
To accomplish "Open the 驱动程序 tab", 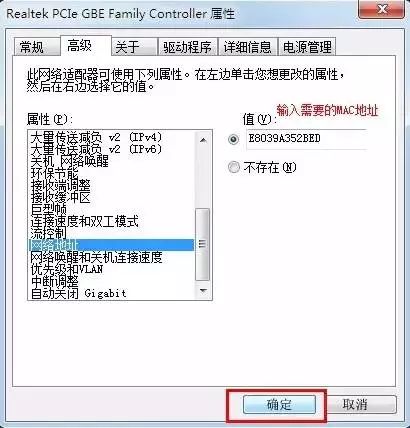I will point(187,47).
